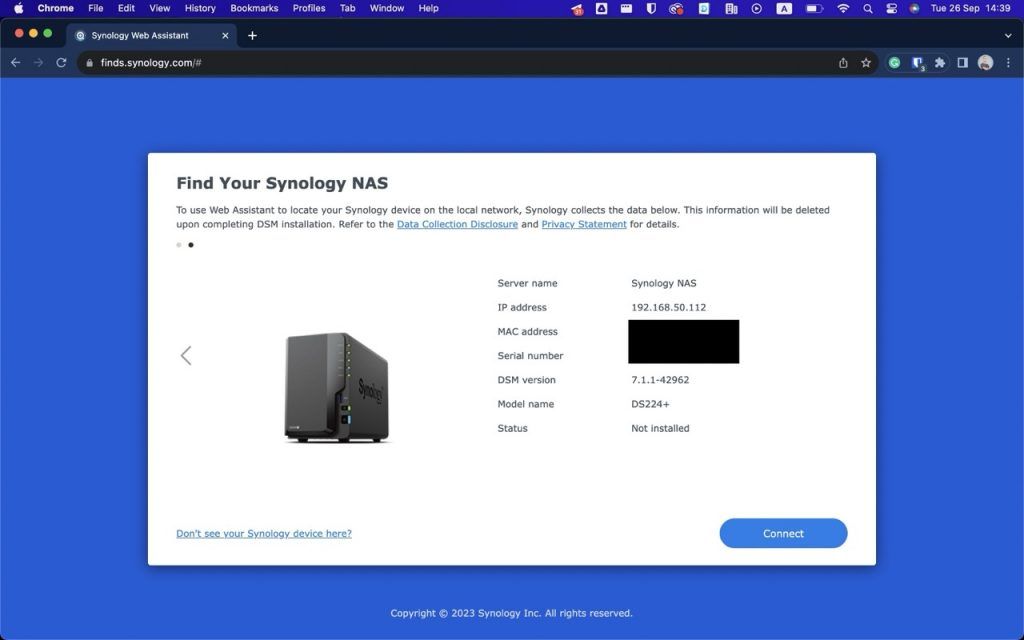This screenshot has width=1024, height=640.
Task: Open the Chrome profile avatar
Action: (x=985, y=63)
